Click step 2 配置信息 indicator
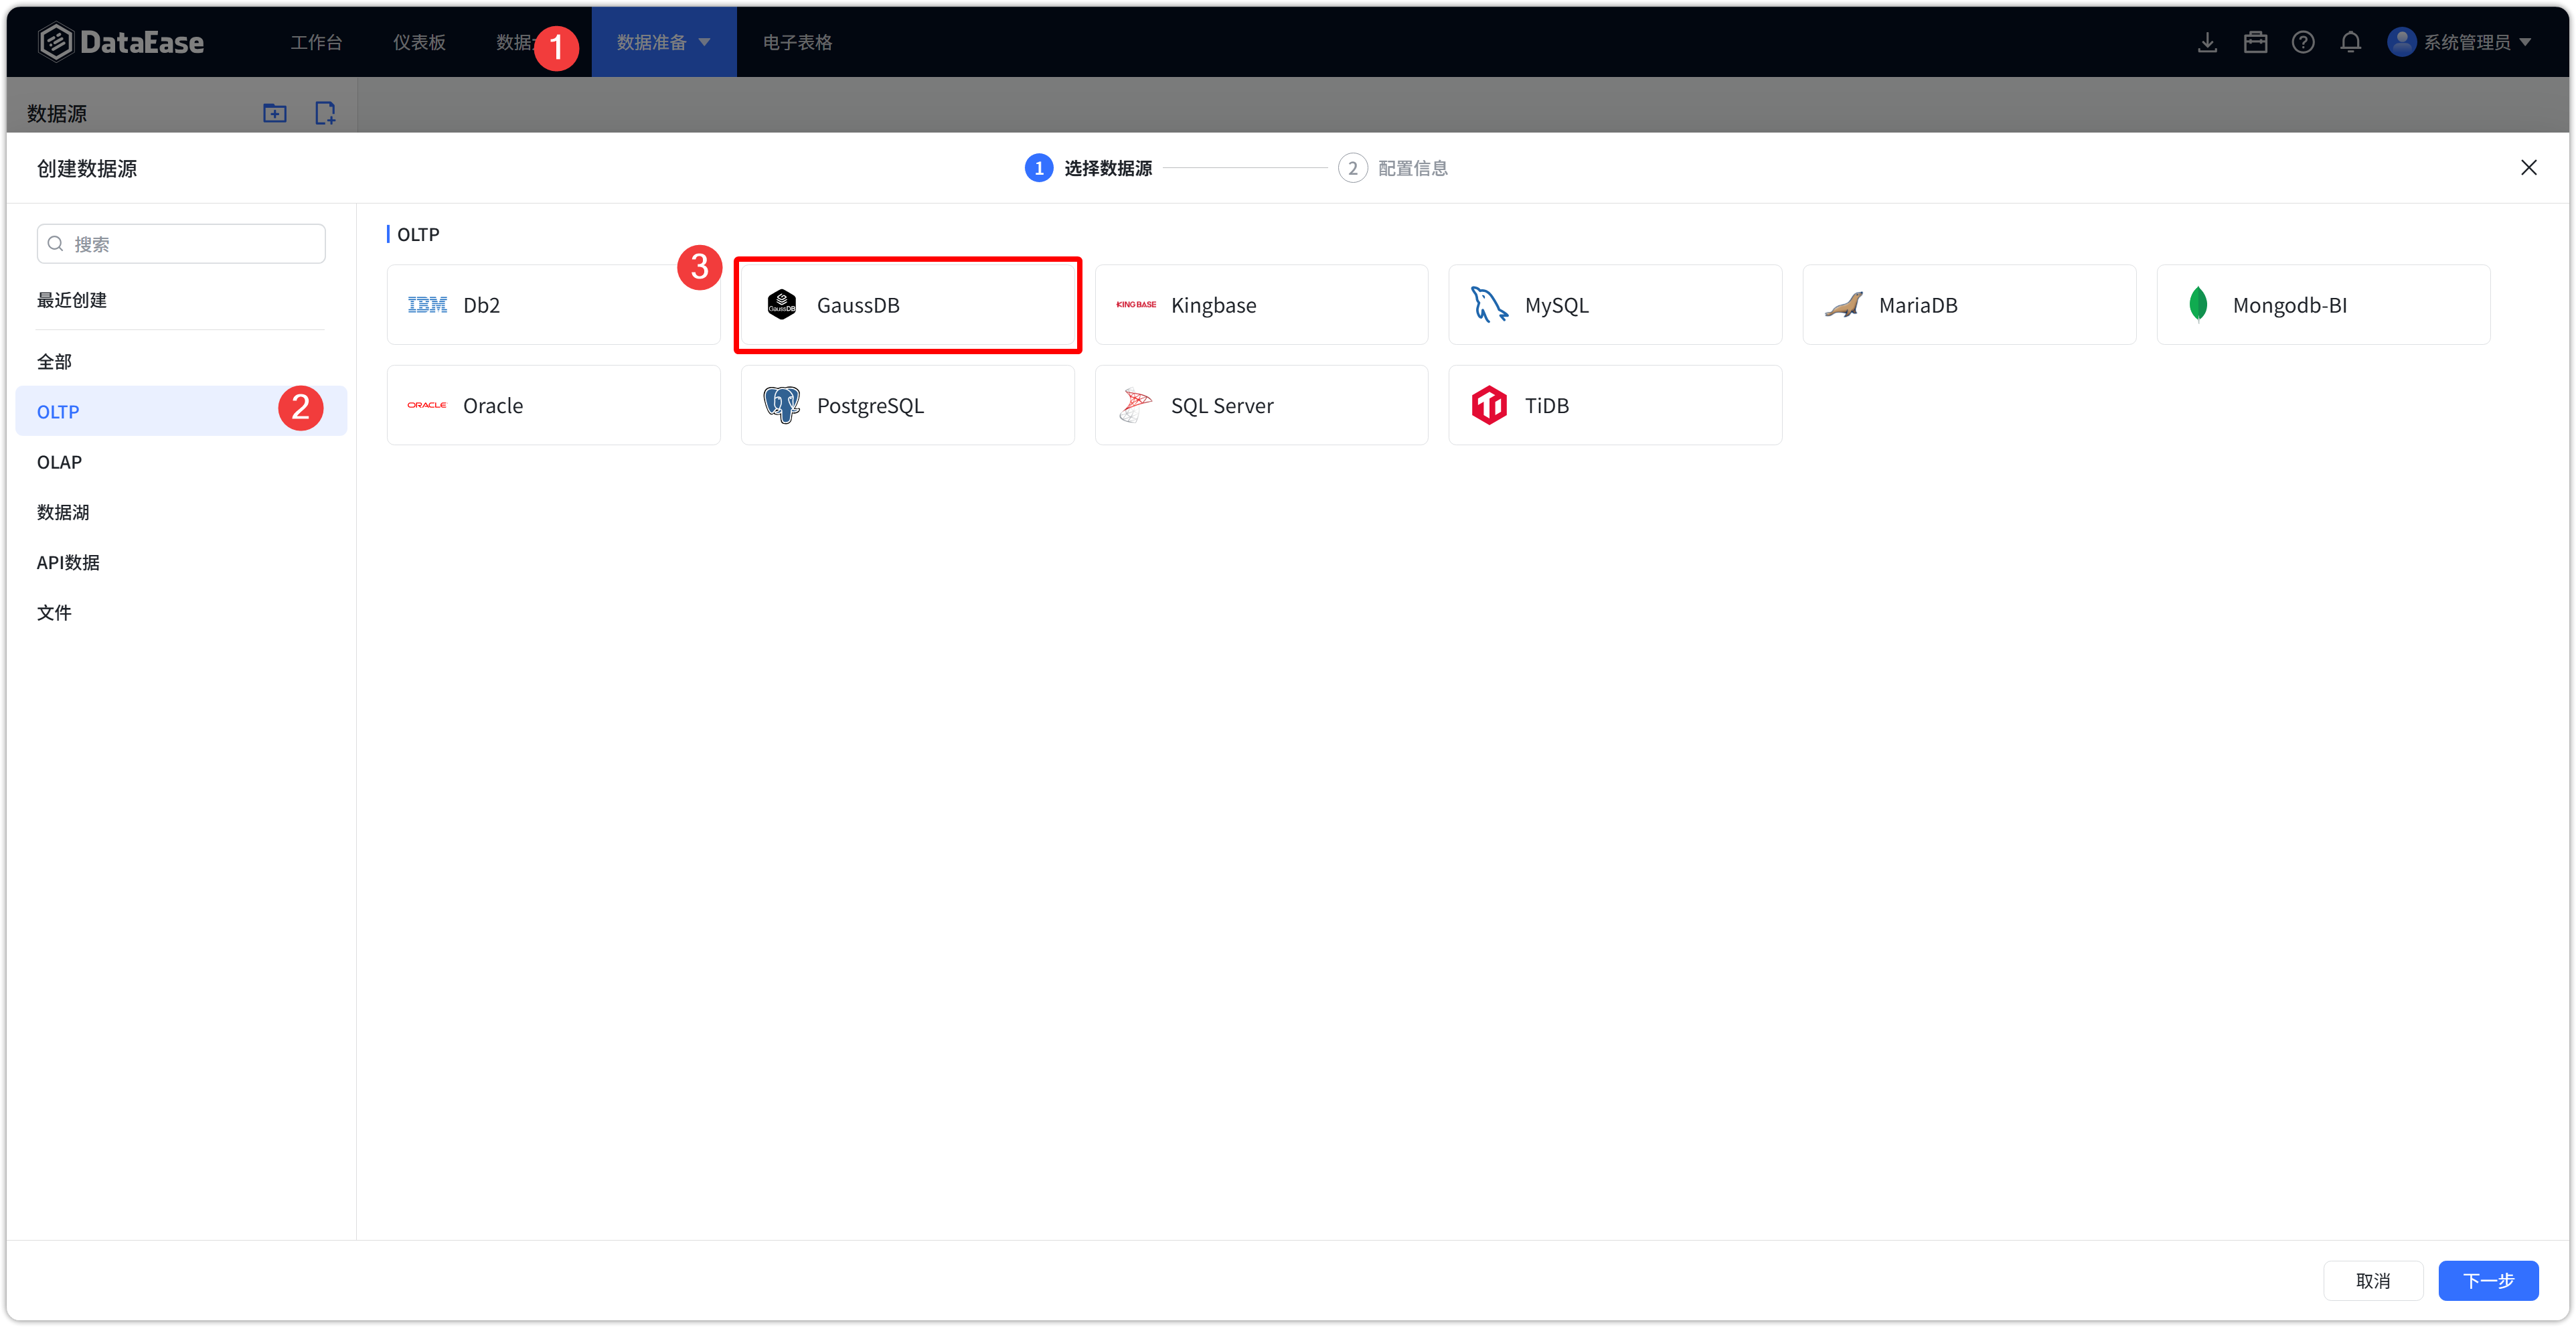The height and width of the screenshot is (1327, 2576). 1393,168
